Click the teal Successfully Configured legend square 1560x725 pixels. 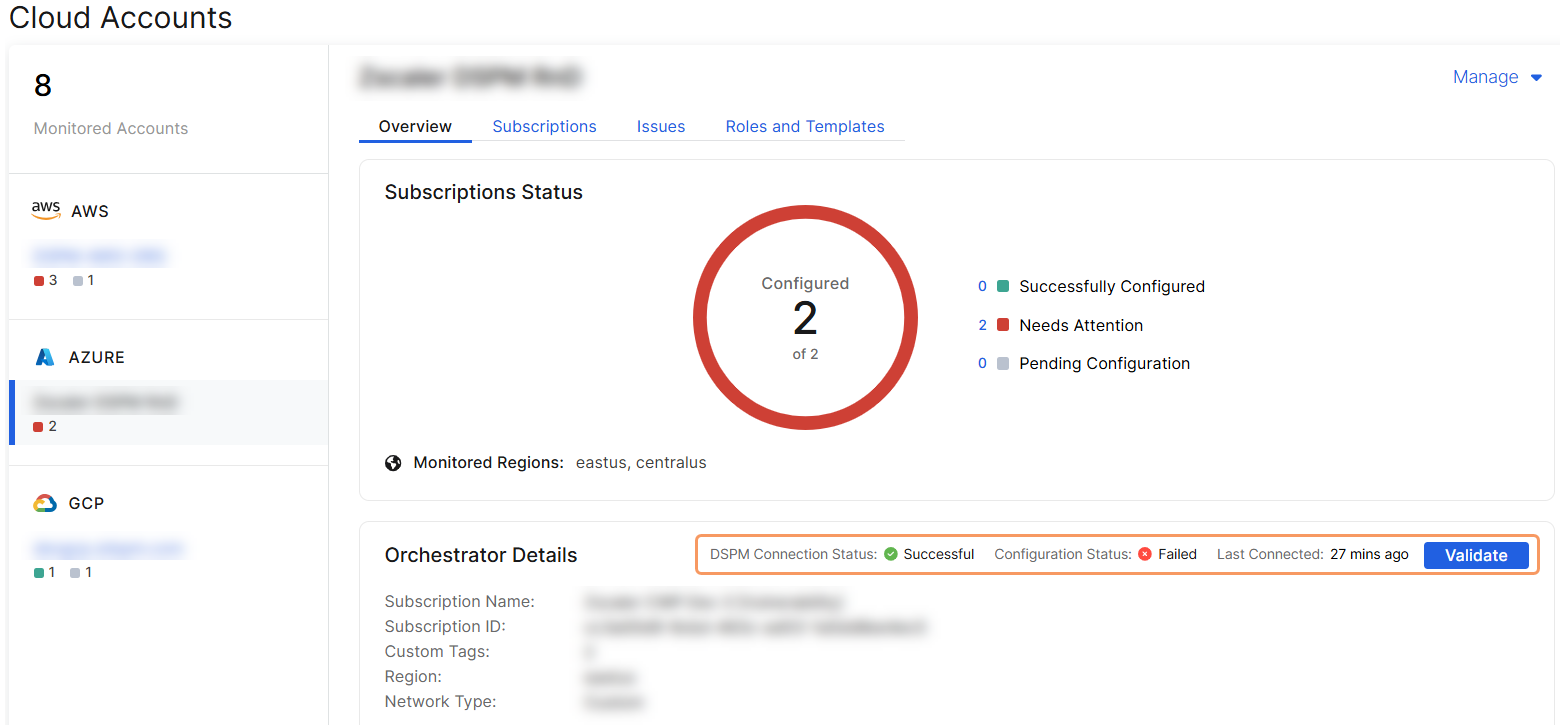pos(1003,285)
